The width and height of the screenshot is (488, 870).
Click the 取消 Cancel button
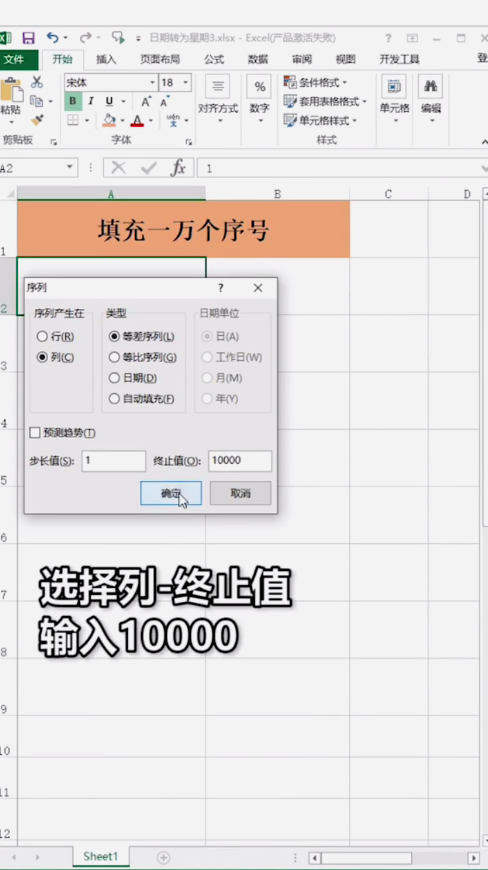(x=241, y=493)
